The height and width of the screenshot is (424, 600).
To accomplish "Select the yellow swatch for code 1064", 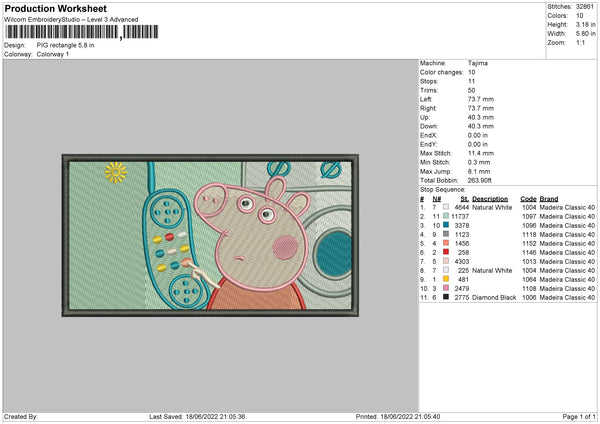I will coord(446,279).
